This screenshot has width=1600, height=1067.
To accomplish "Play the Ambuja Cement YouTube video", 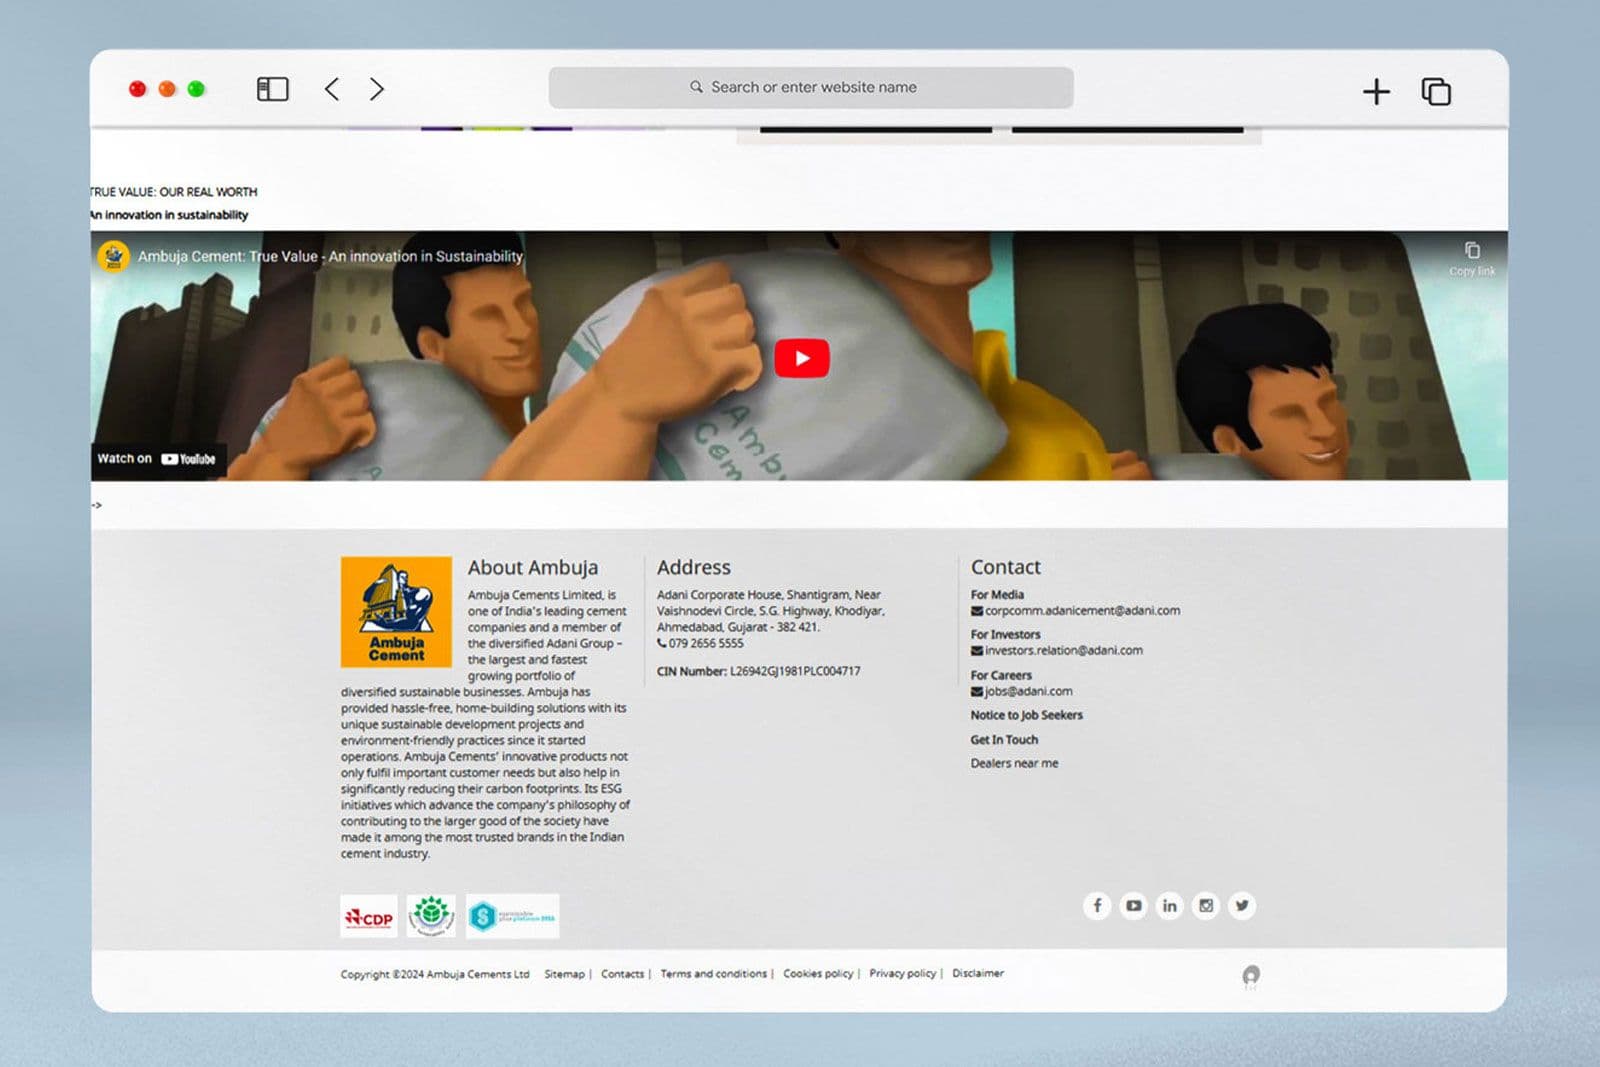I will pos(802,358).
